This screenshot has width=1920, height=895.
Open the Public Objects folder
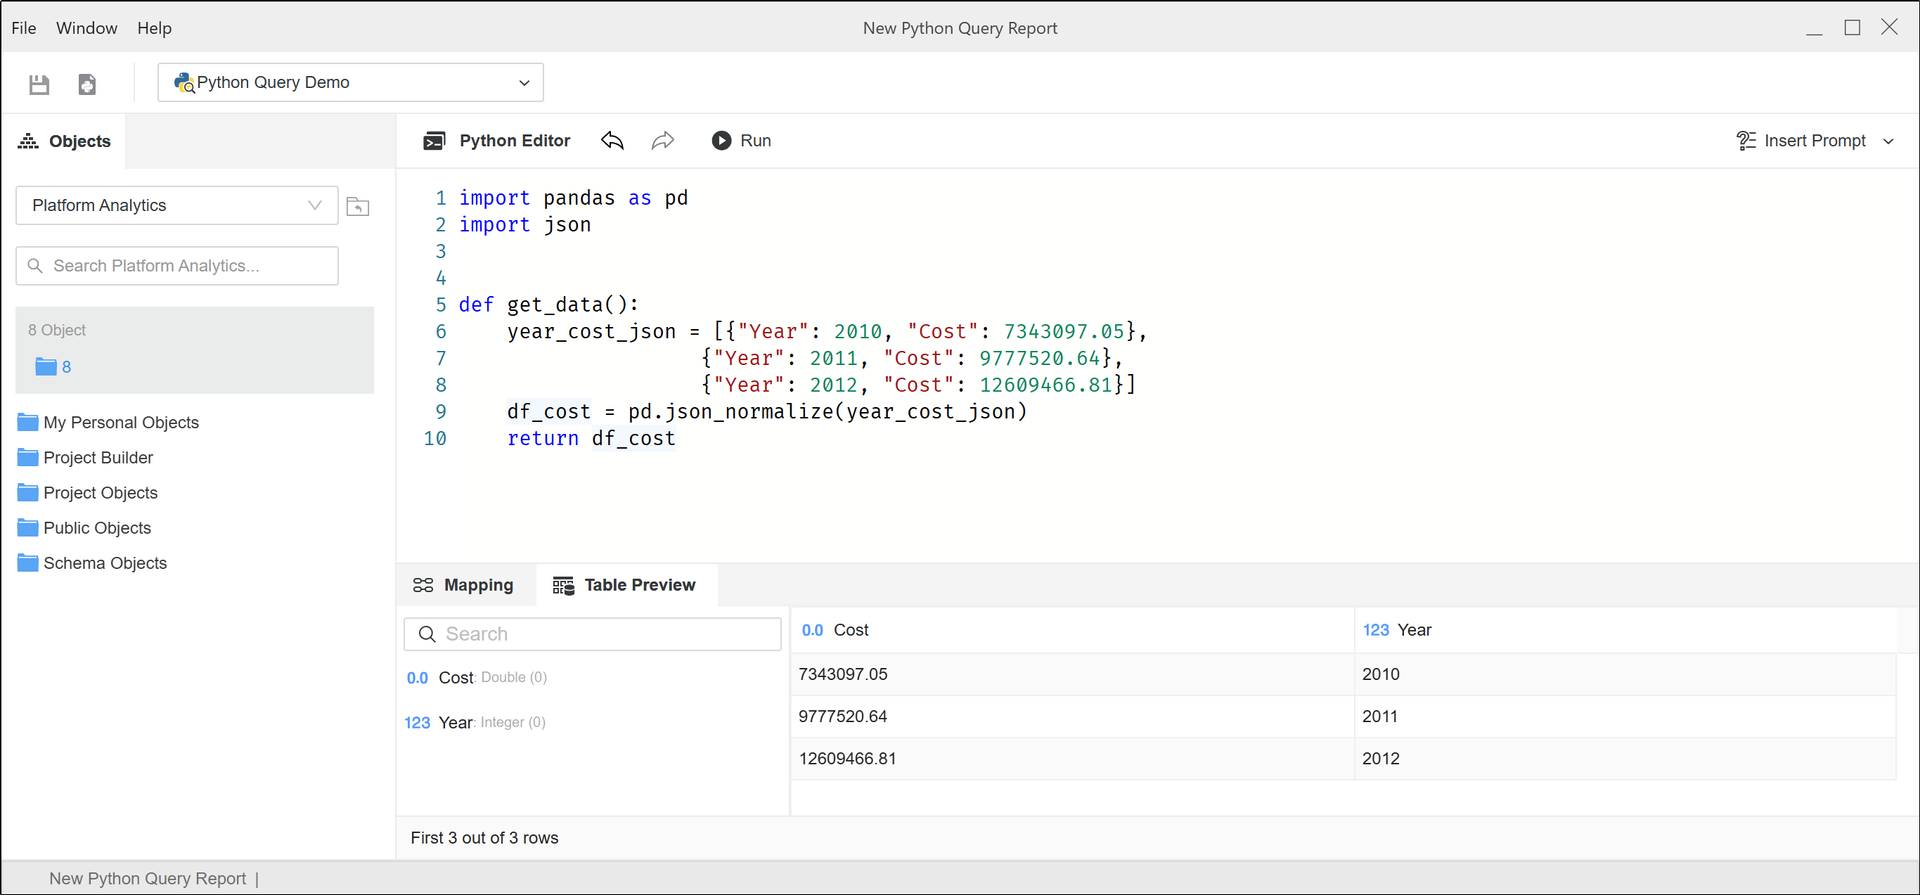(x=97, y=528)
